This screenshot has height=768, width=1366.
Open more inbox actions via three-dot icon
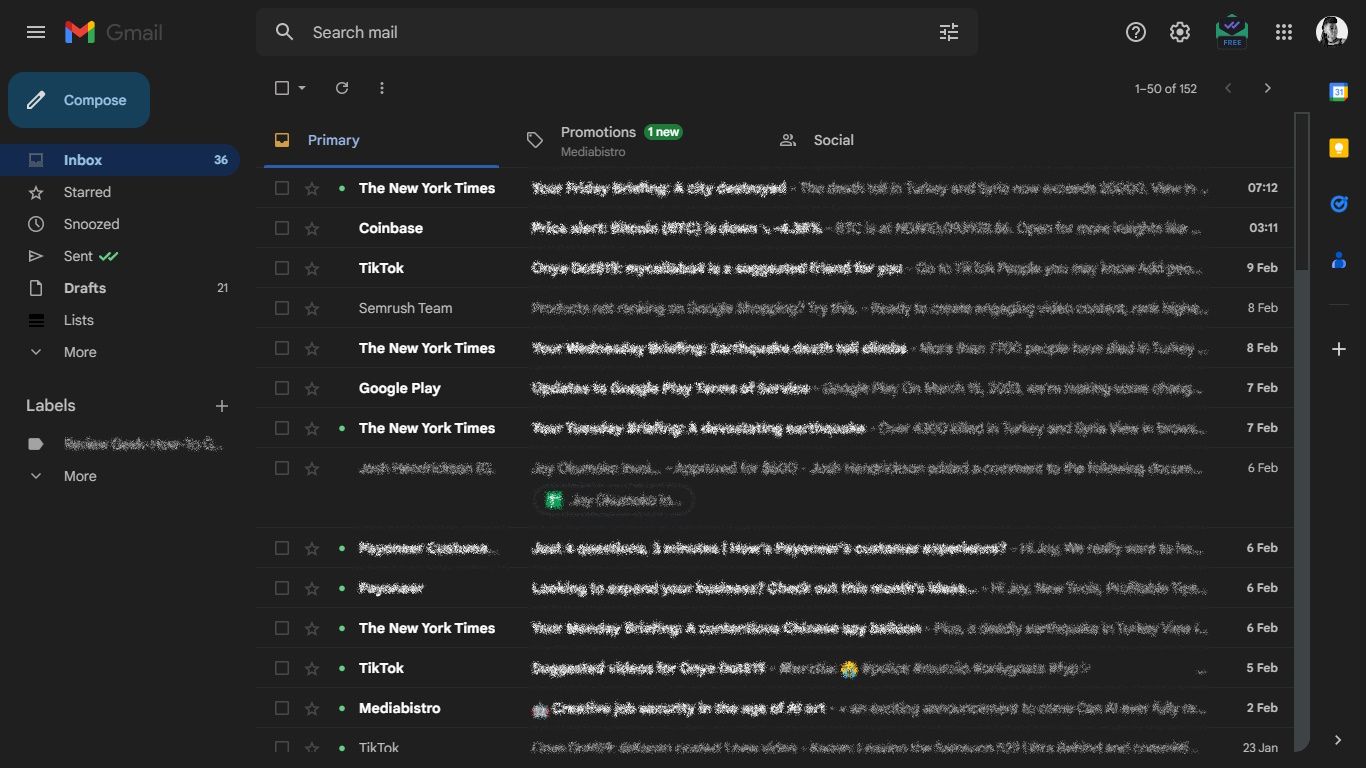[x=381, y=88]
